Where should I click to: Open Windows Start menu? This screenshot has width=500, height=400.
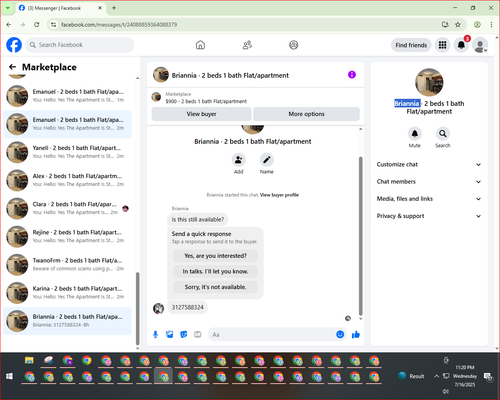9,376
